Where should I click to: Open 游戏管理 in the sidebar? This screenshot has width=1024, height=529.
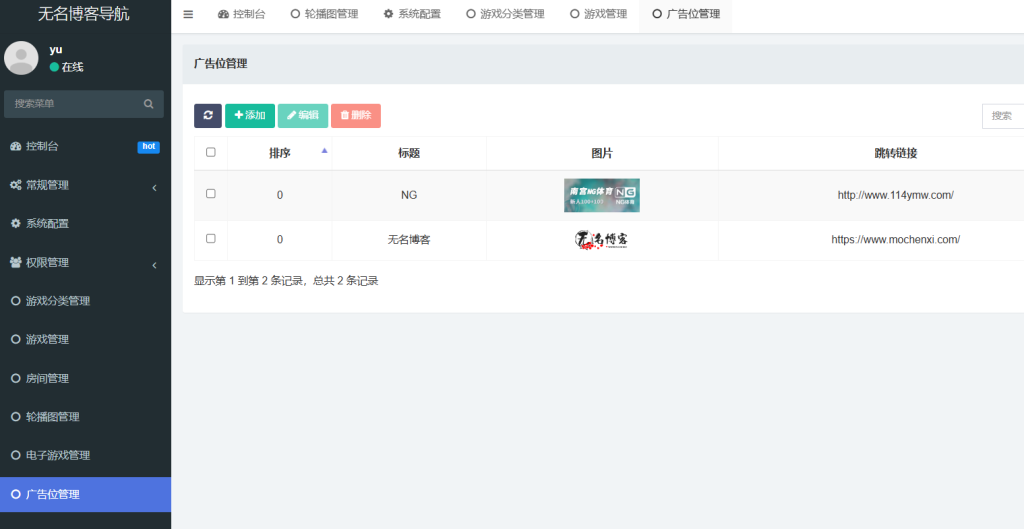click(85, 340)
